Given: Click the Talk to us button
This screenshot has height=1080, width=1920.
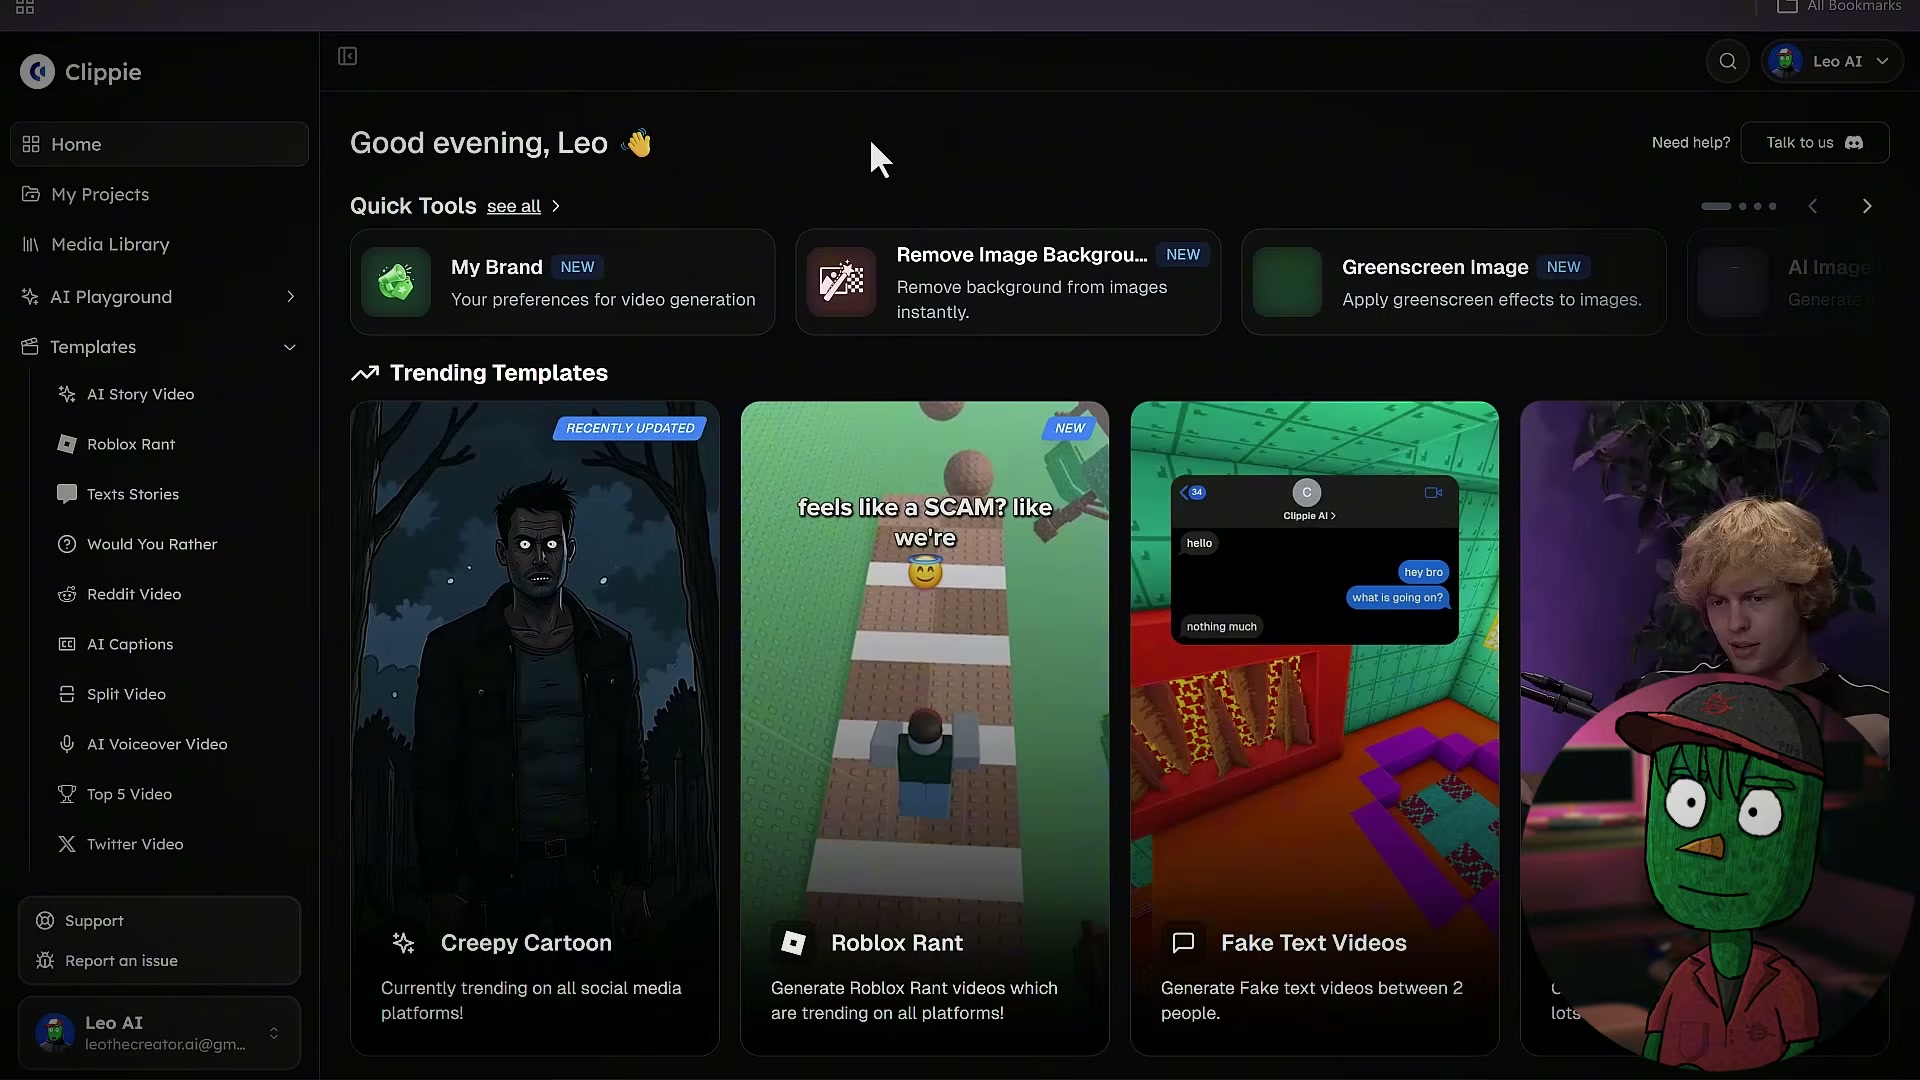Looking at the screenshot, I should (1815, 143).
